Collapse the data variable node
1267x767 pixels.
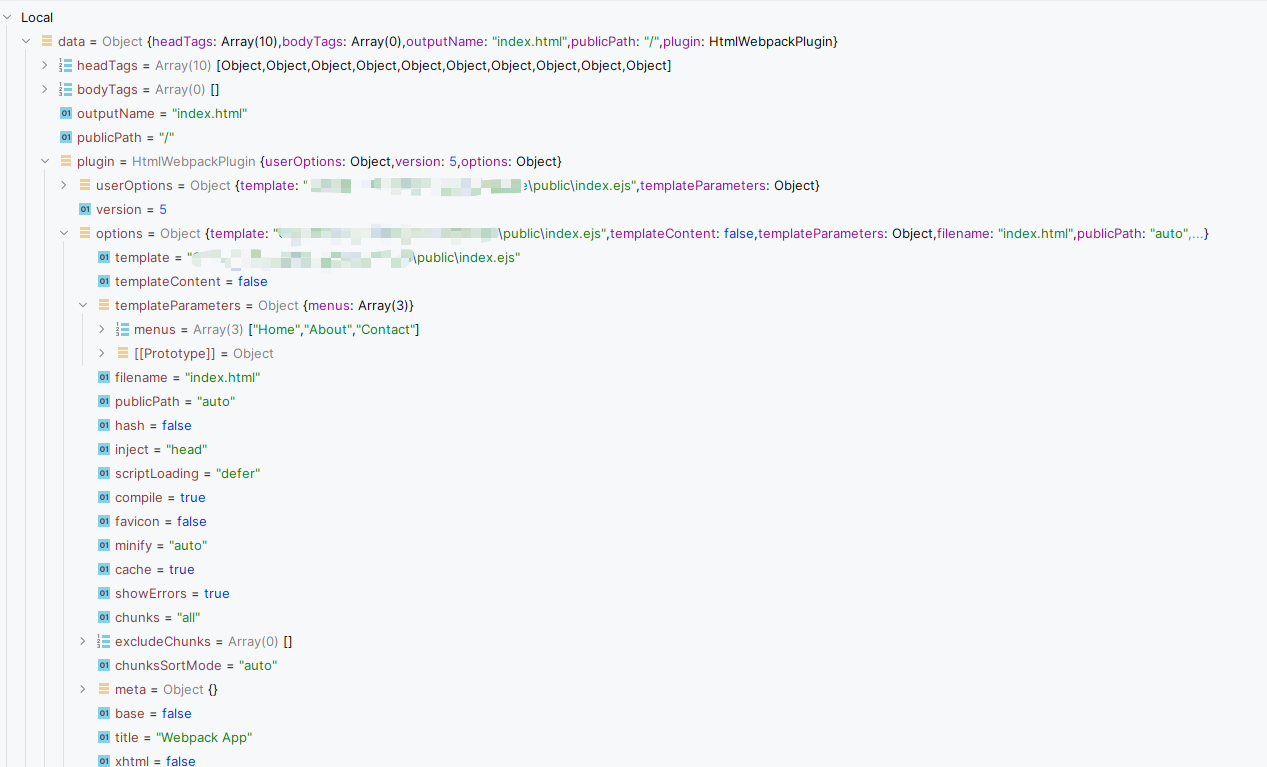tap(26, 41)
